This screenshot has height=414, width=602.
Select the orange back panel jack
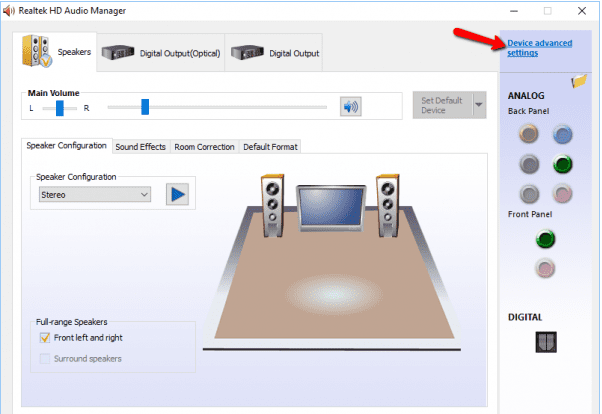(x=529, y=134)
